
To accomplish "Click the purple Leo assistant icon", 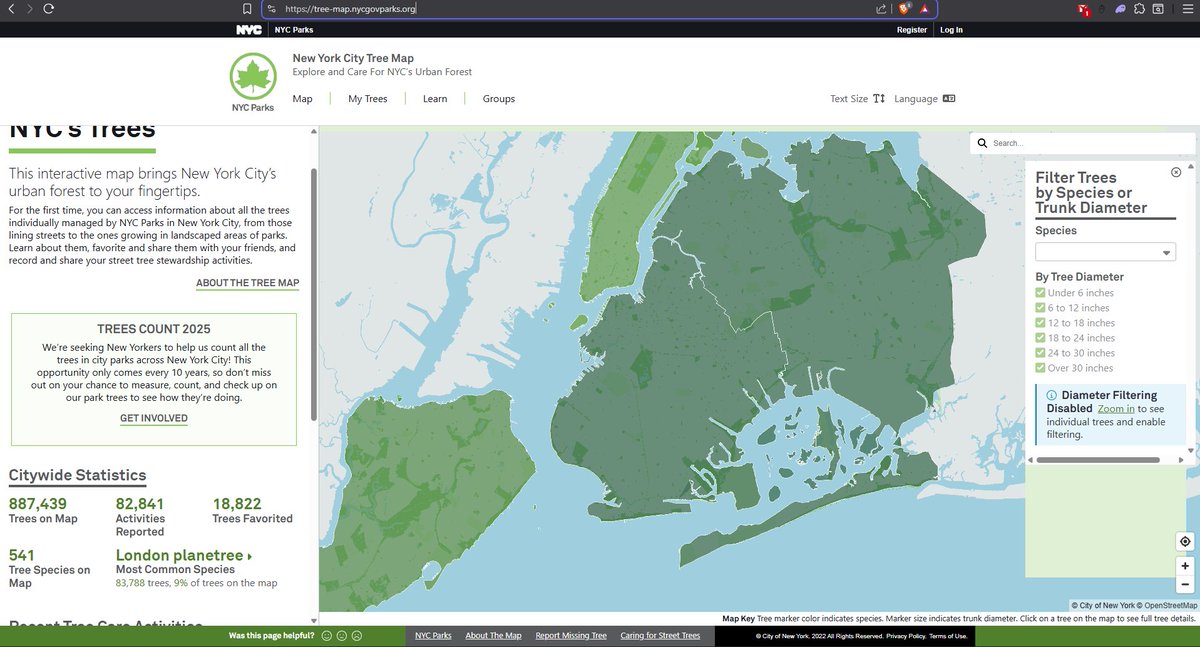I will tap(1121, 8).
